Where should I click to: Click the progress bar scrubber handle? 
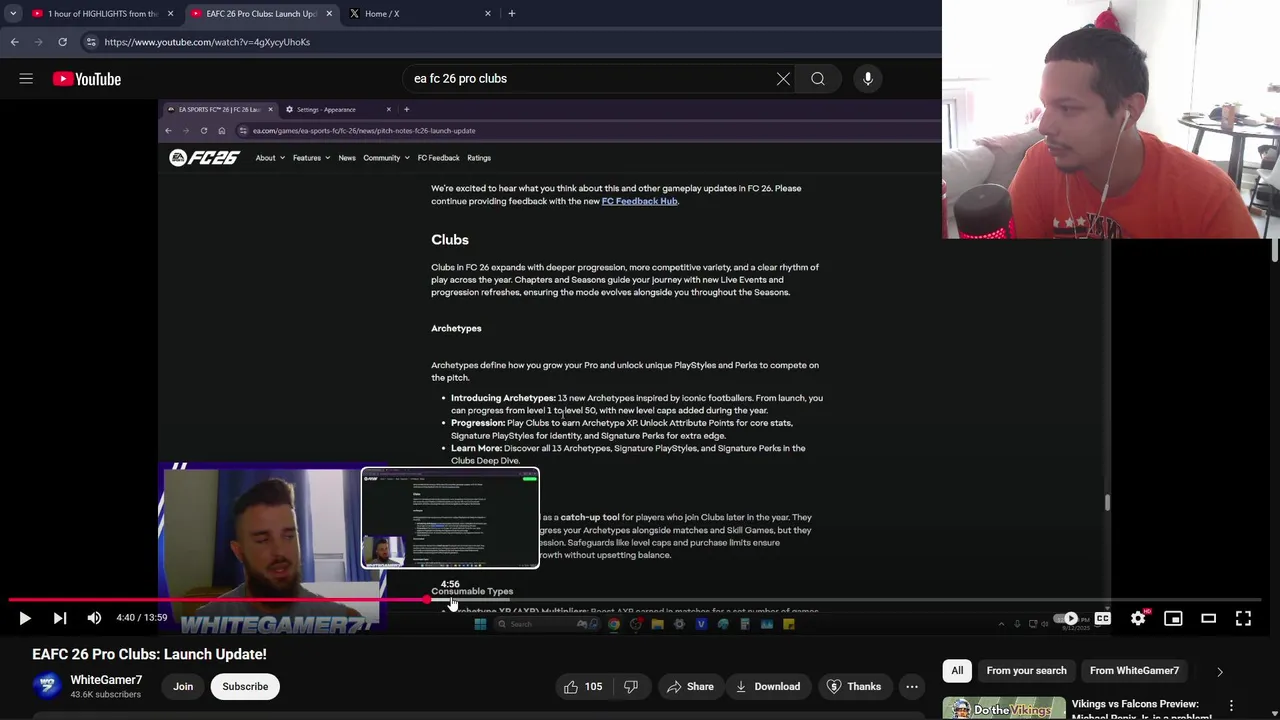click(x=427, y=600)
